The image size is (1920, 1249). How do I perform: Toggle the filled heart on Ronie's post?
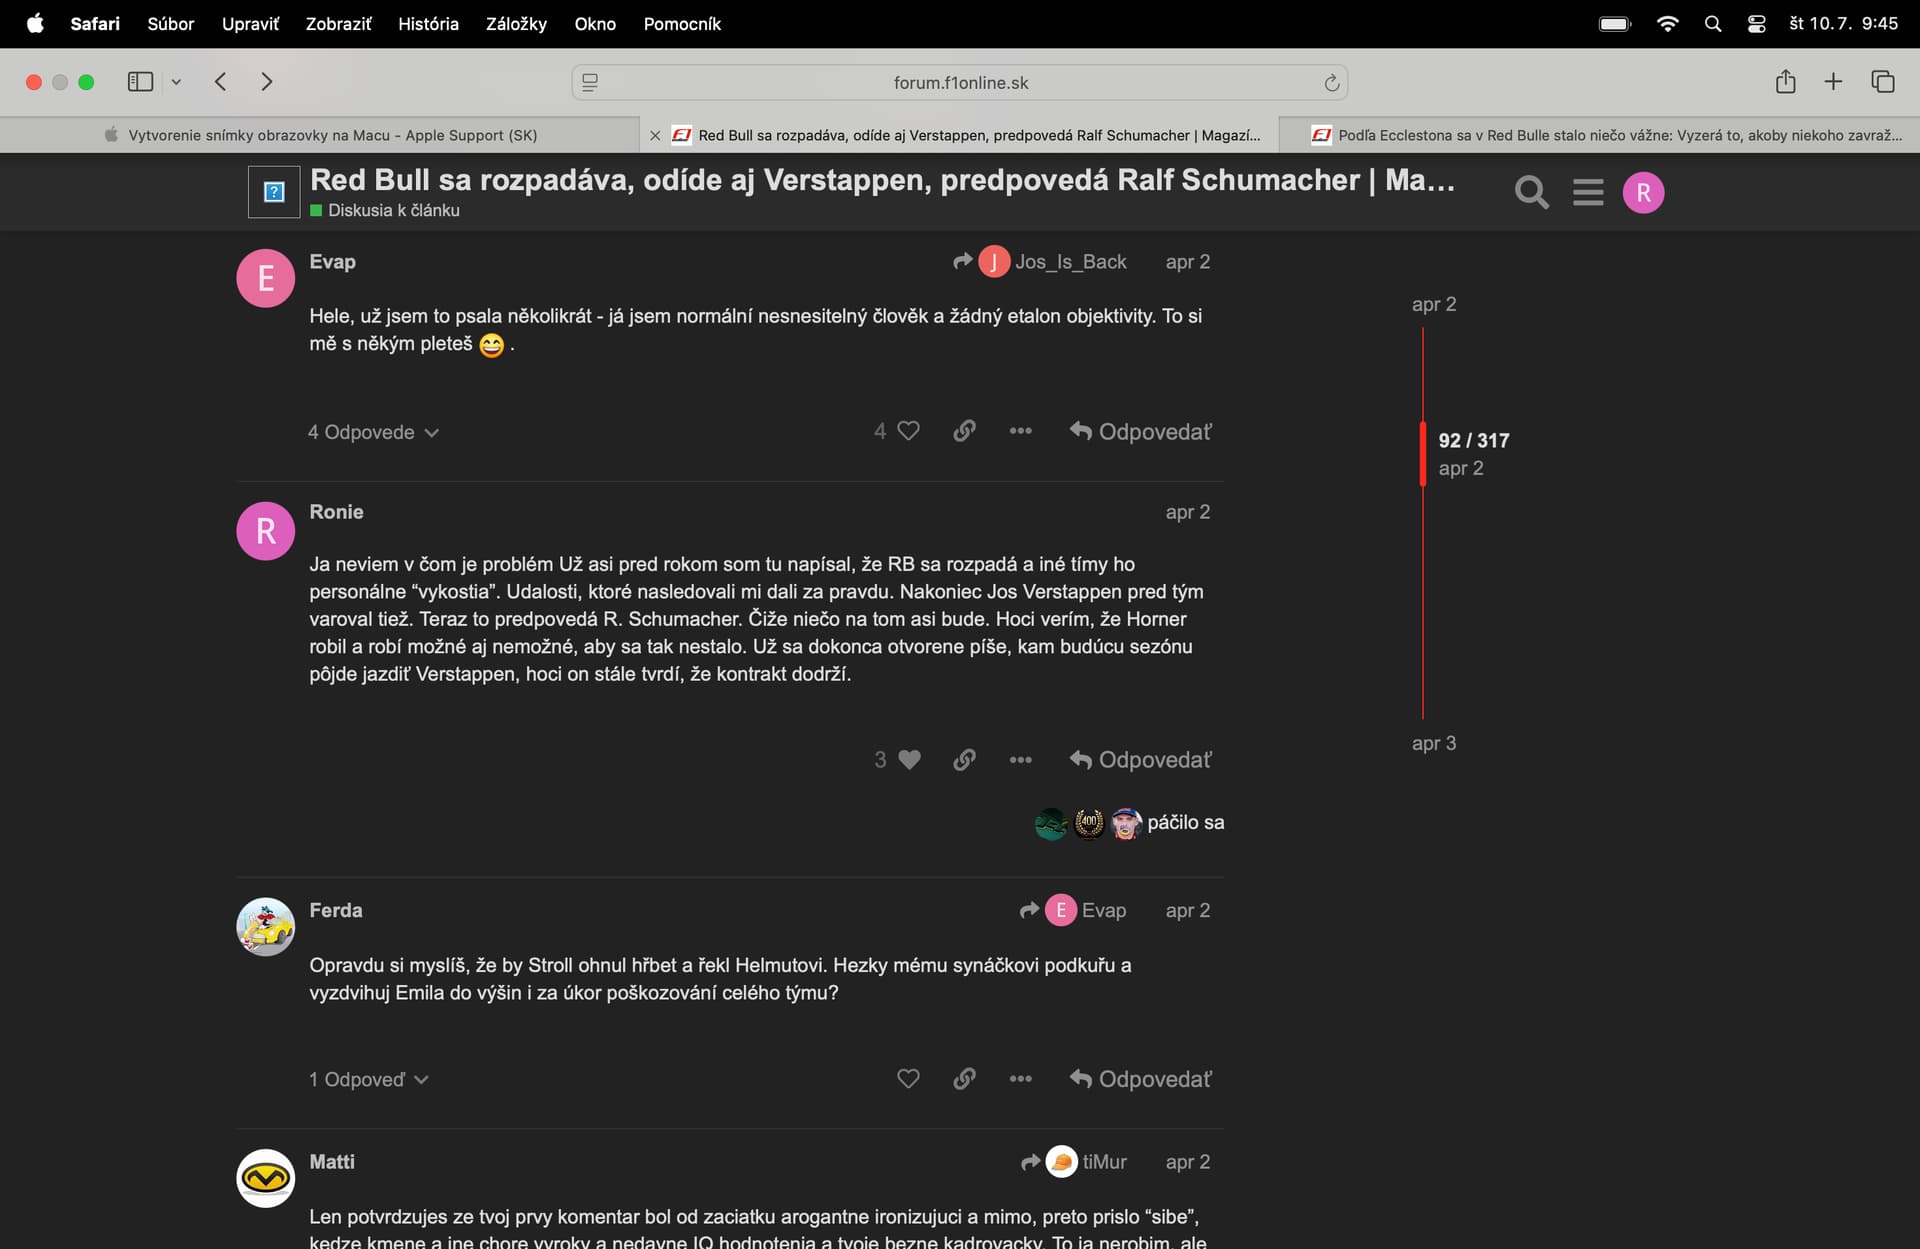click(909, 760)
